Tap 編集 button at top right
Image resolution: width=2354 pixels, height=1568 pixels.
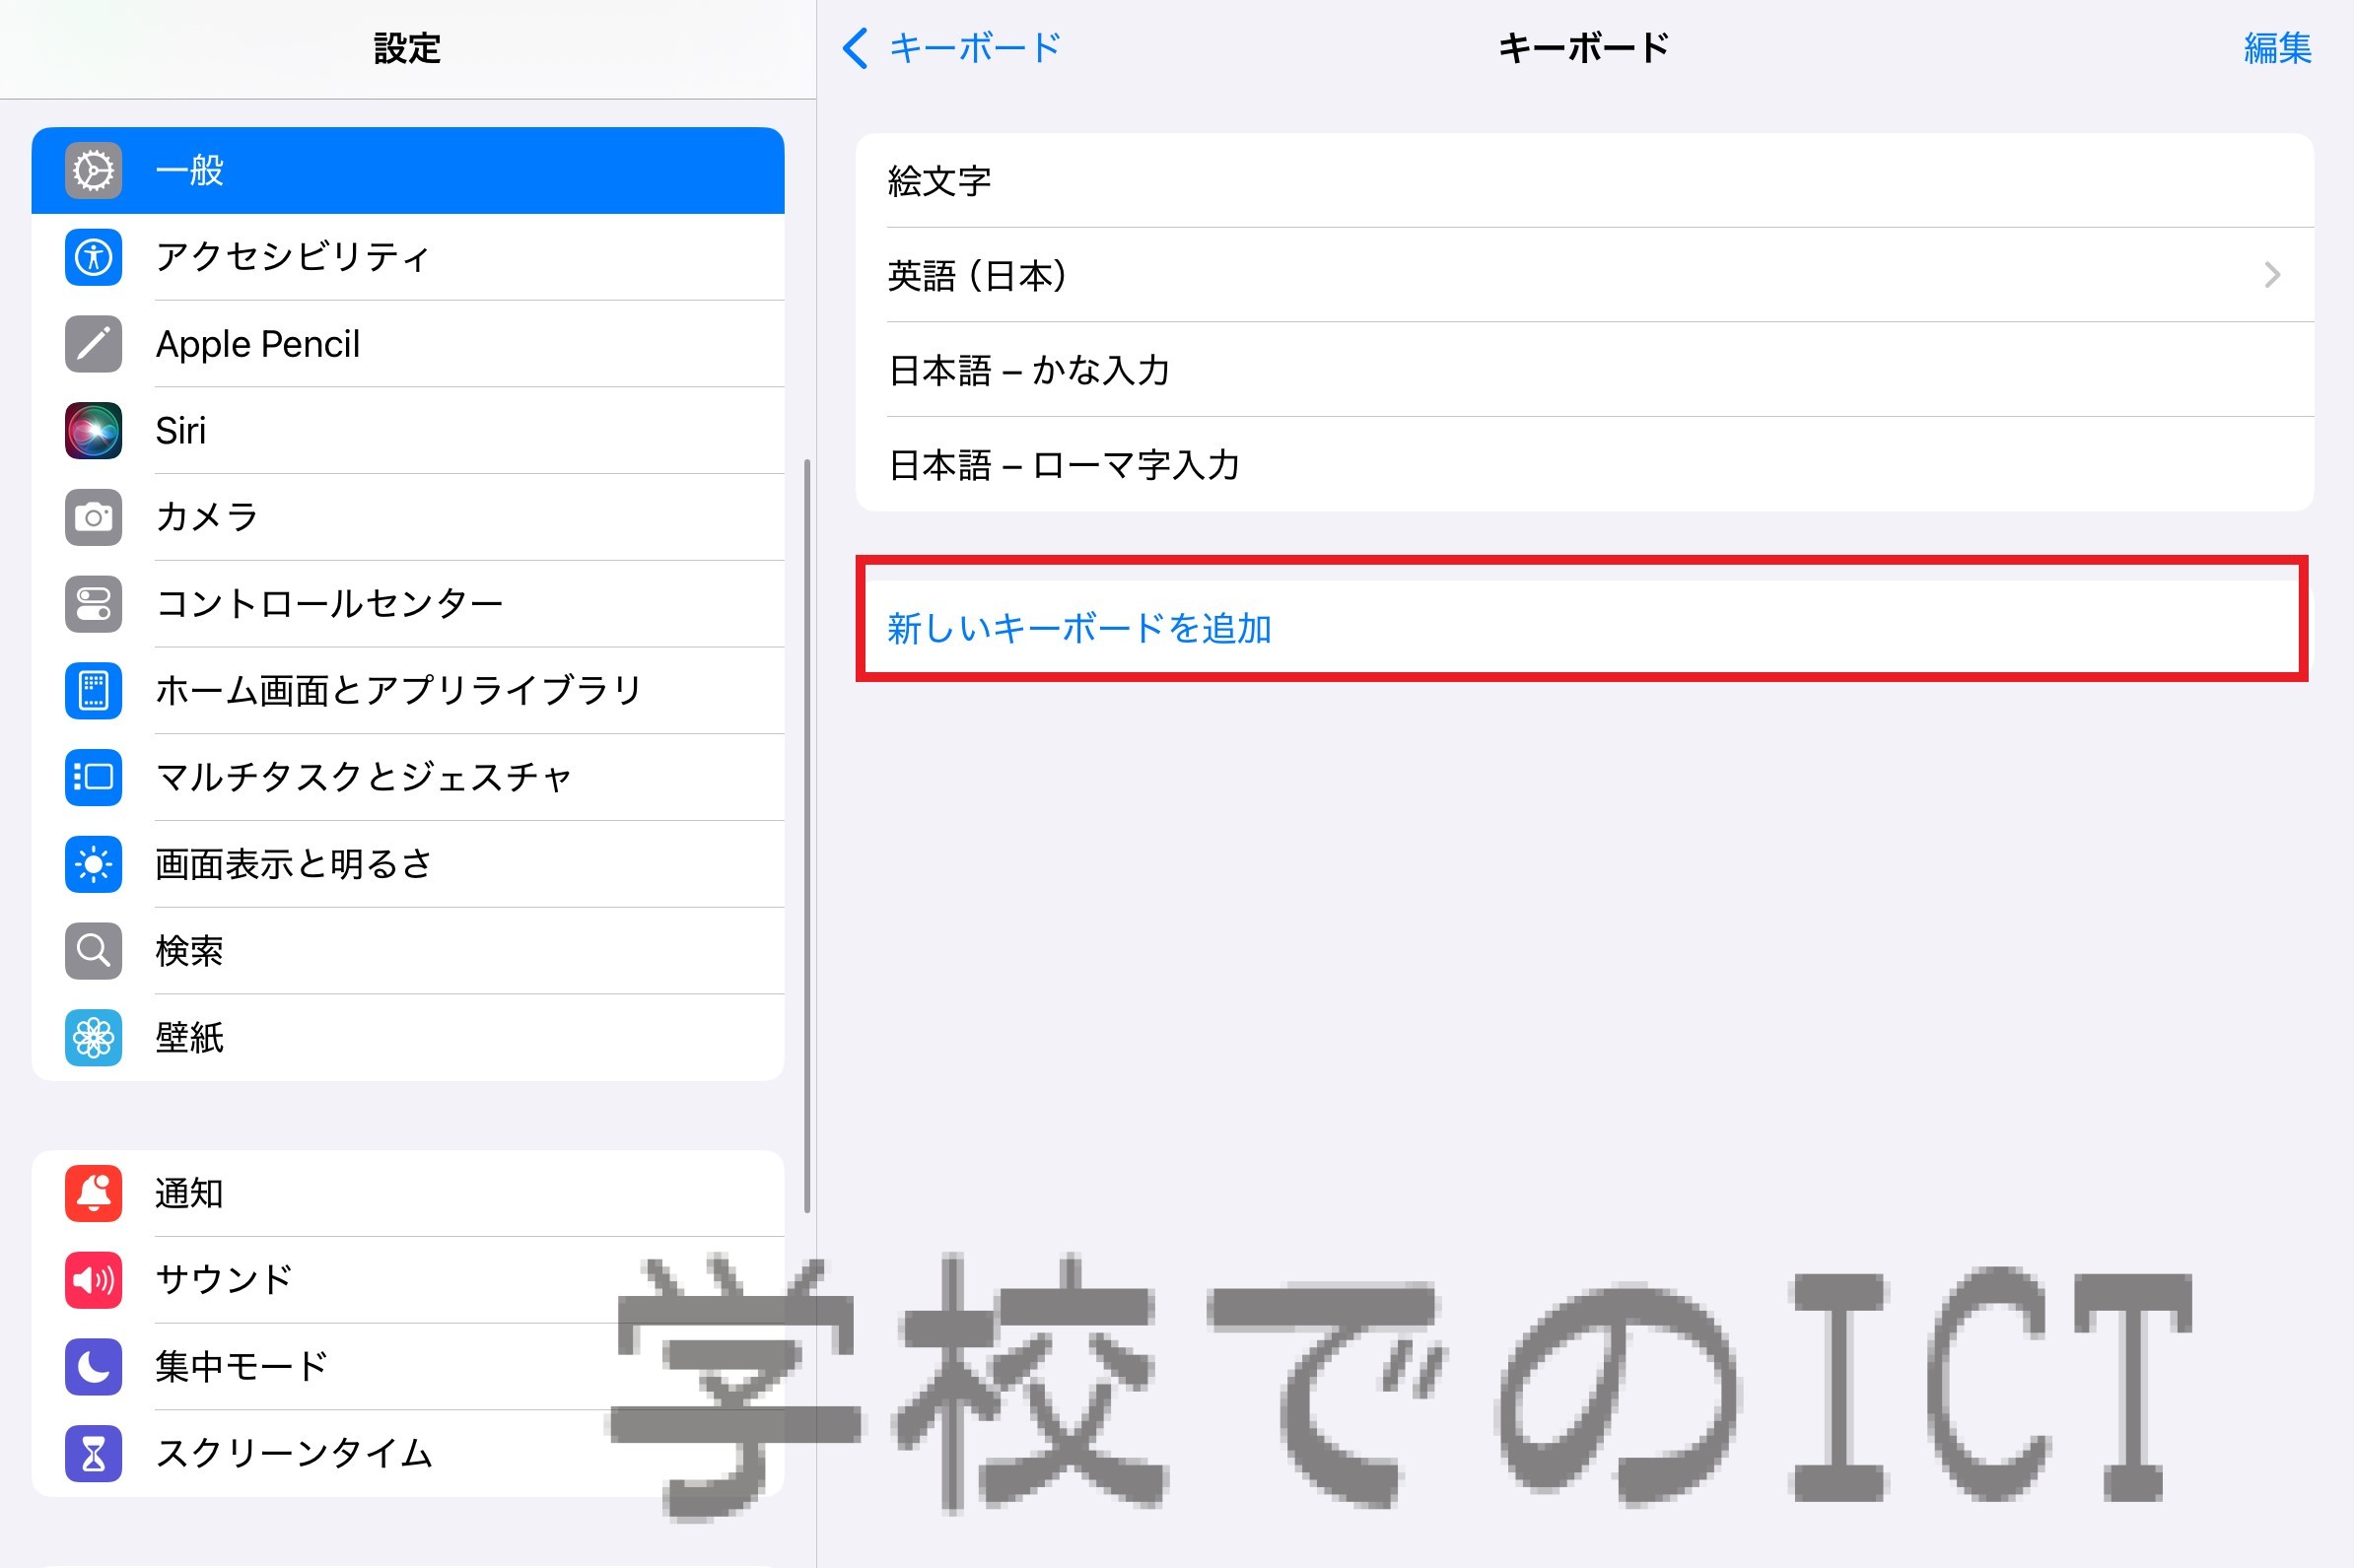(2277, 48)
